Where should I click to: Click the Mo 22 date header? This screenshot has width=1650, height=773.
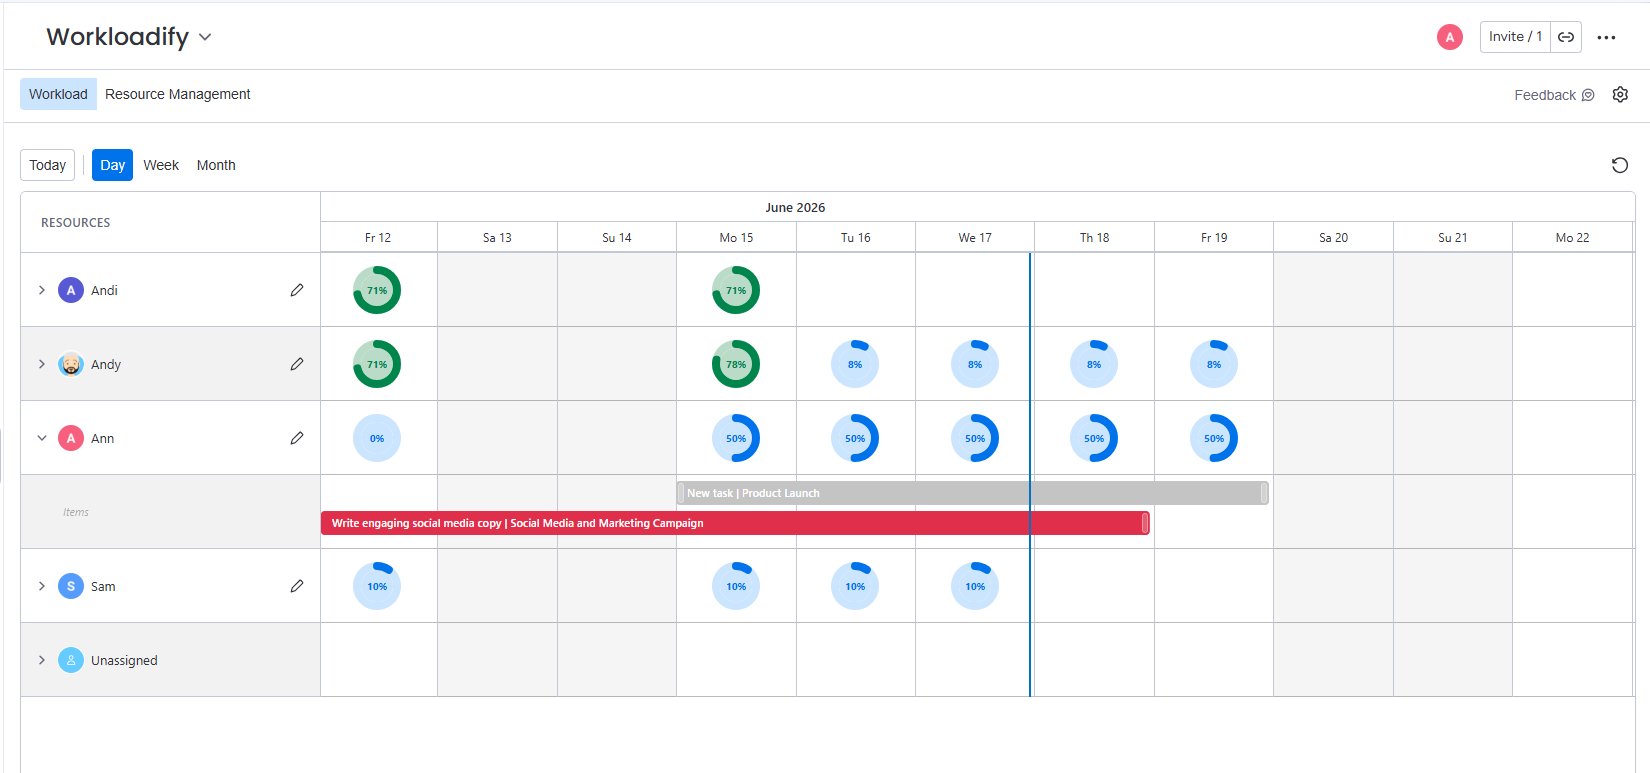(1572, 237)
